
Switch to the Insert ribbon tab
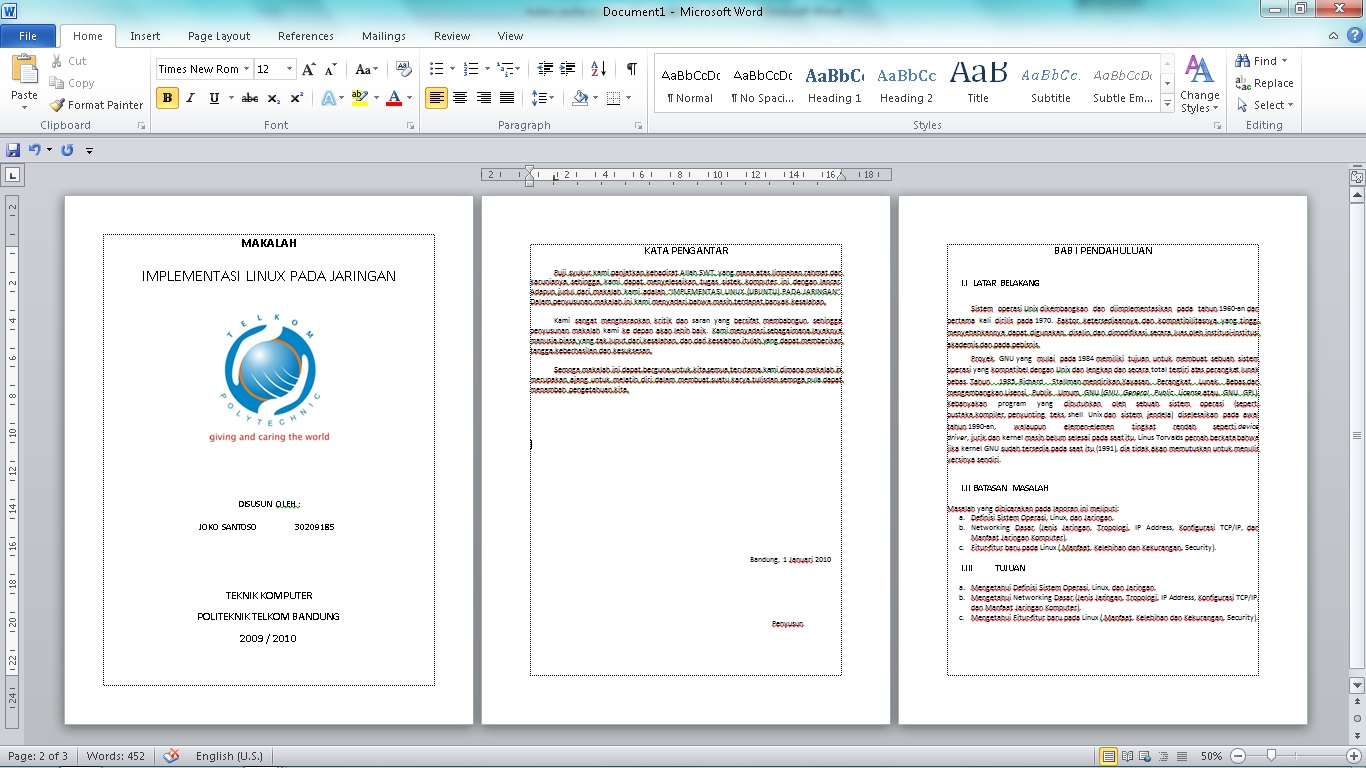click(x=145, y=35)
